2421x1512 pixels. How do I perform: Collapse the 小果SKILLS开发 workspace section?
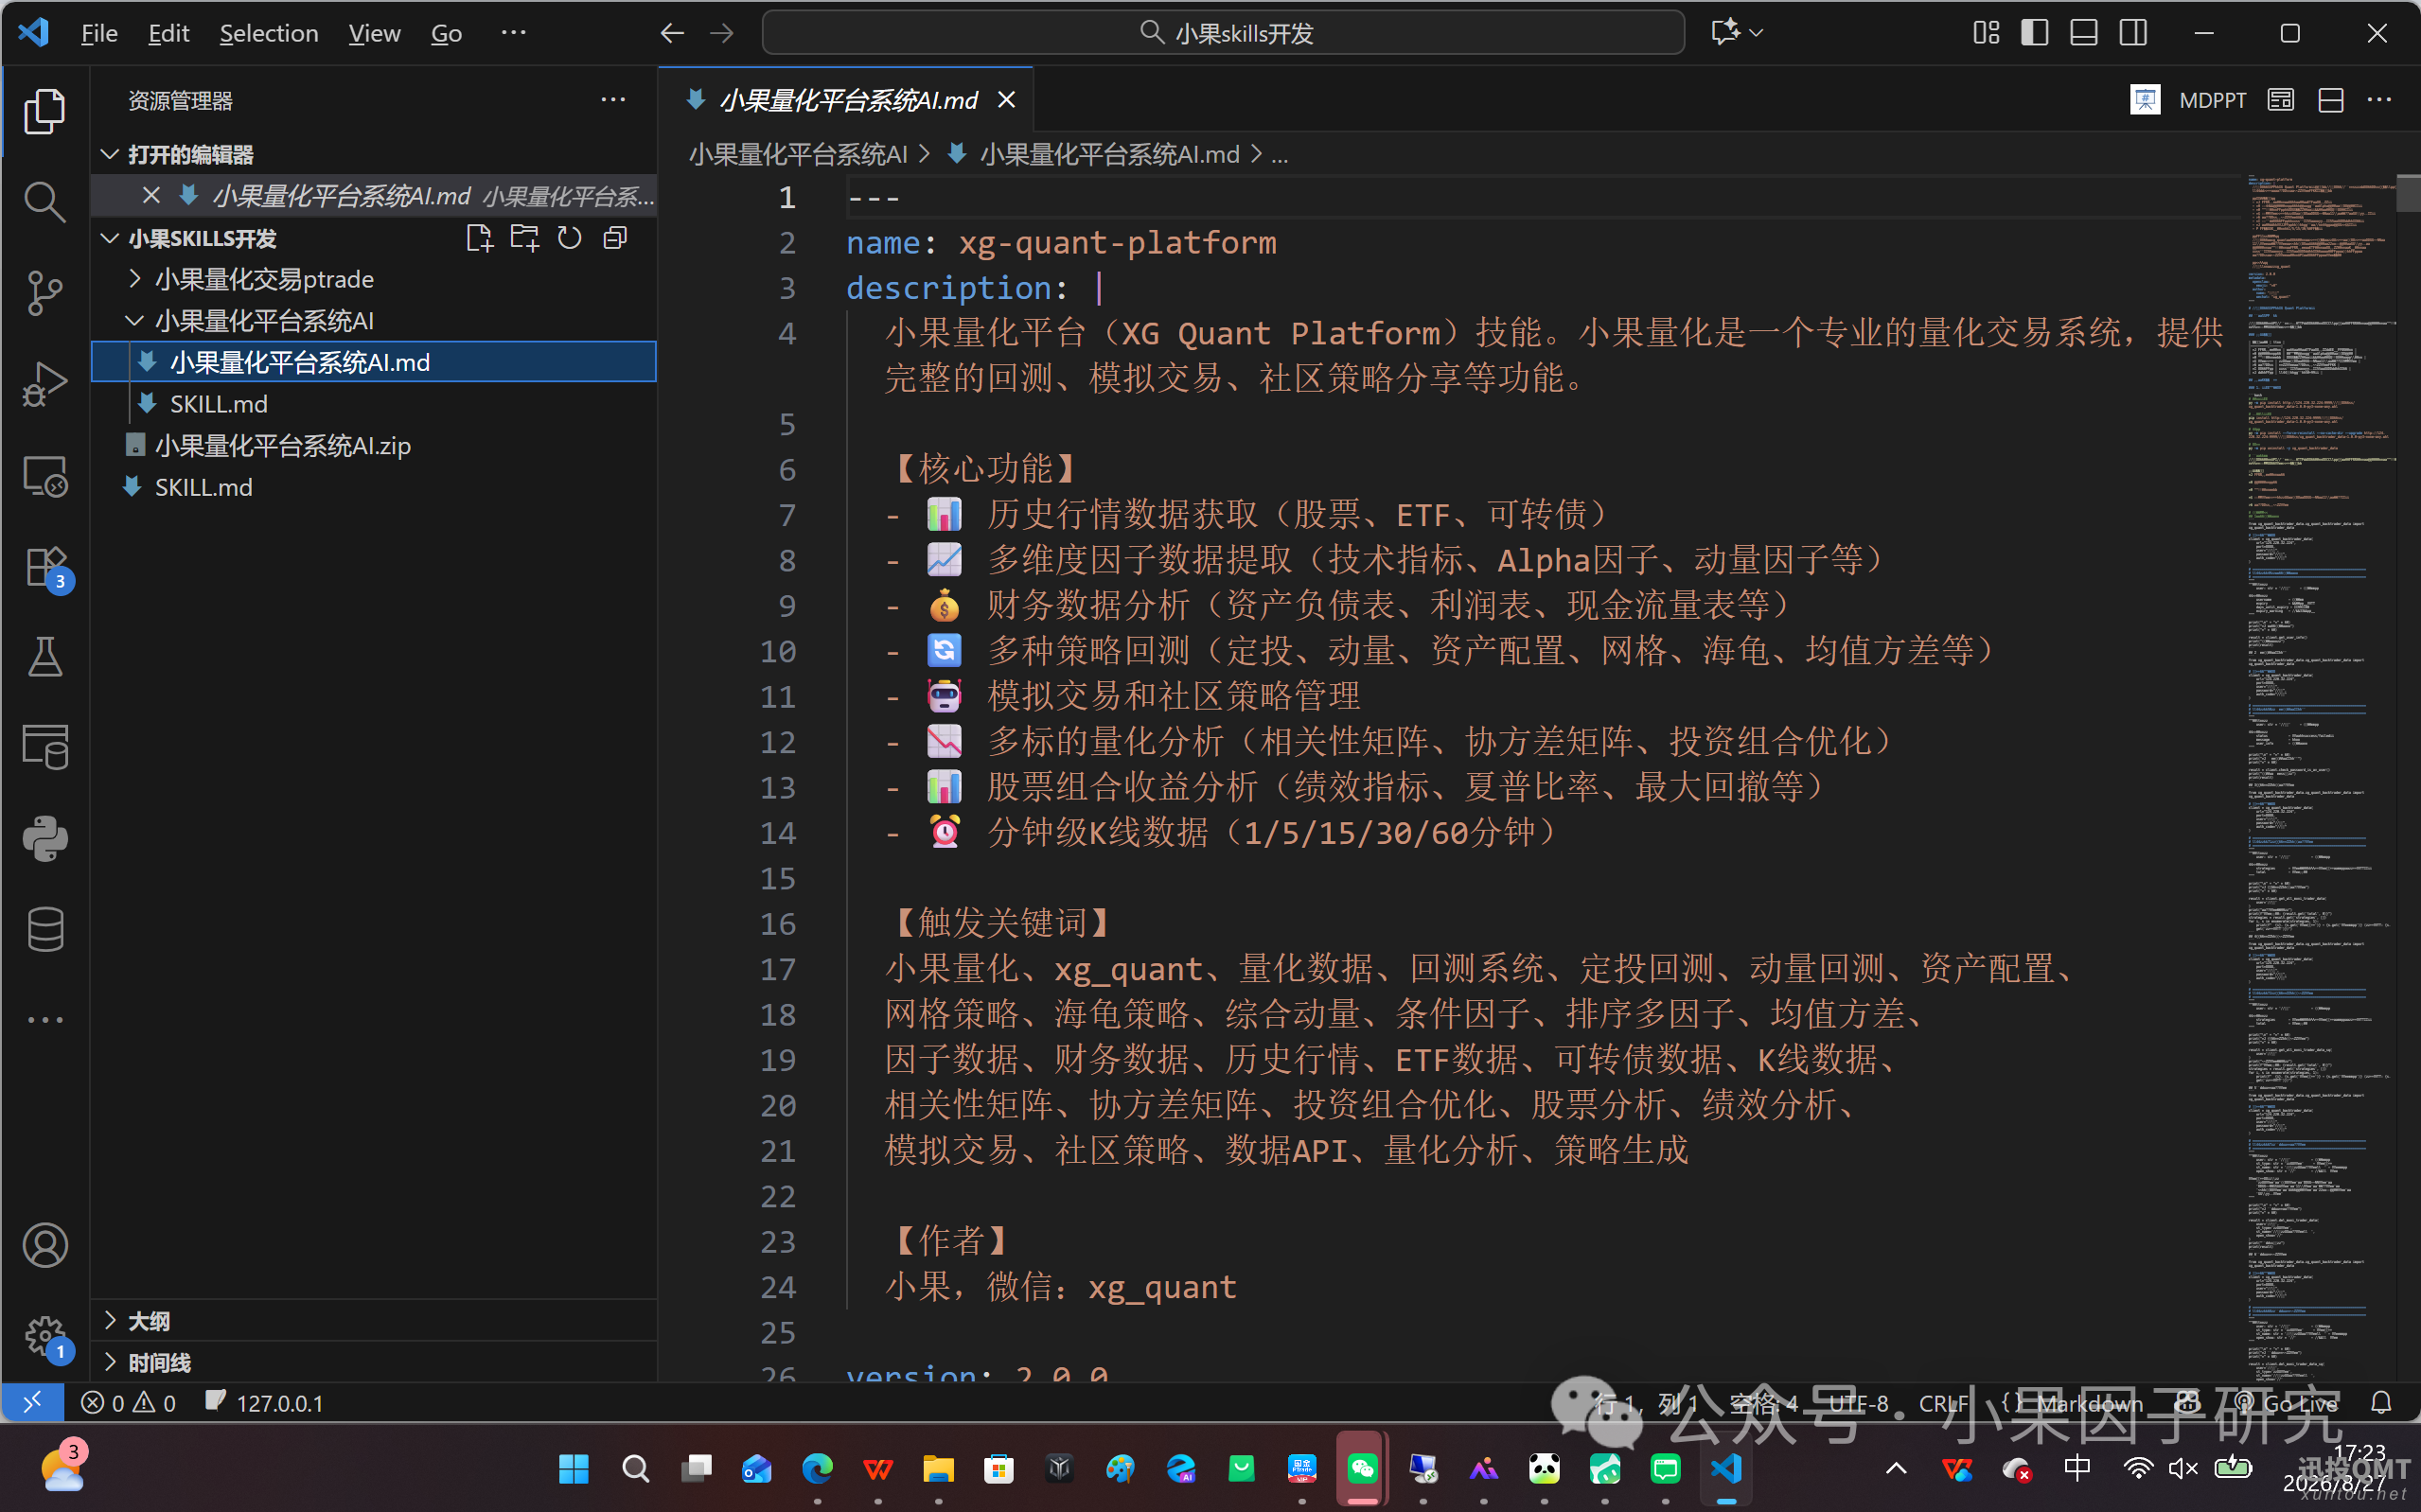pos(110,238)
